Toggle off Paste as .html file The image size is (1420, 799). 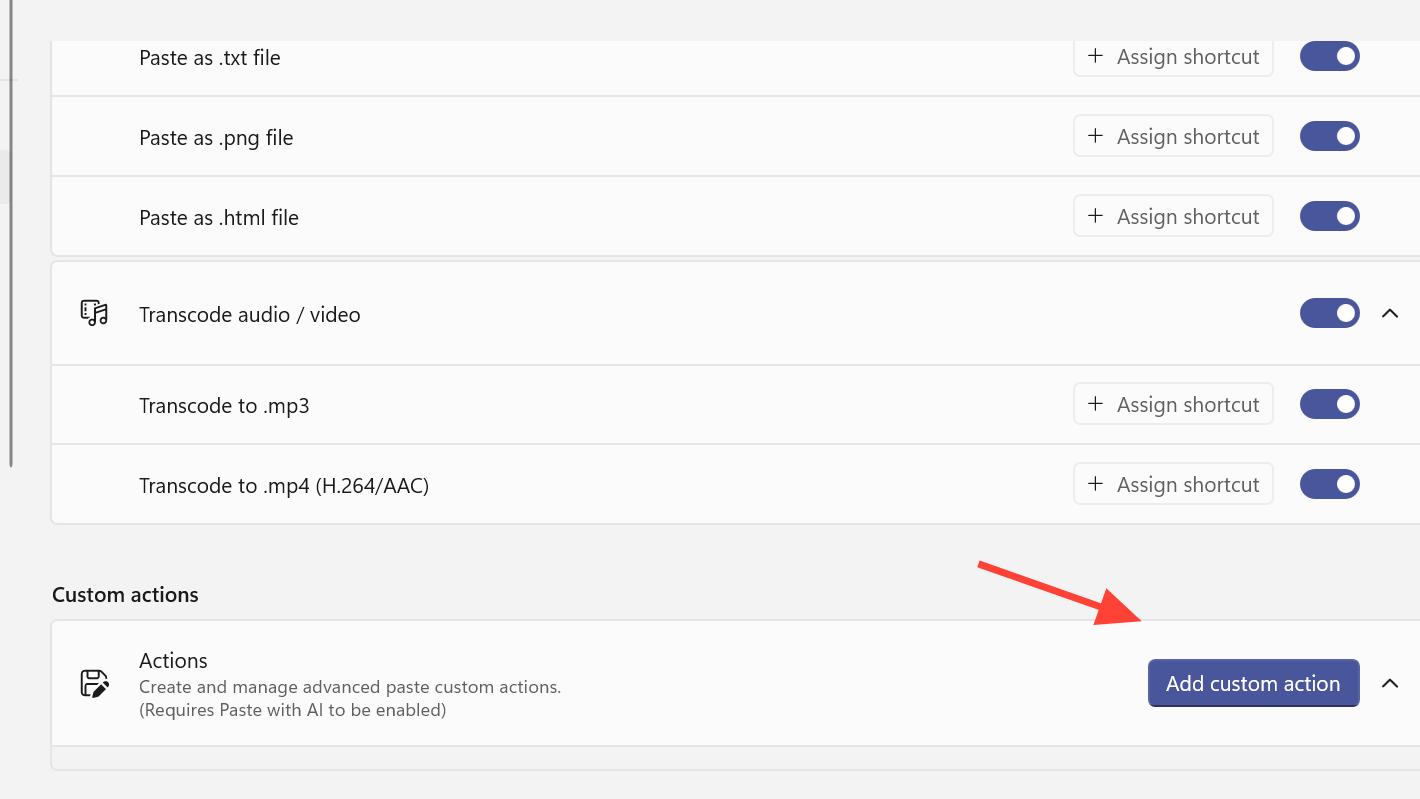pos(1329,217)
